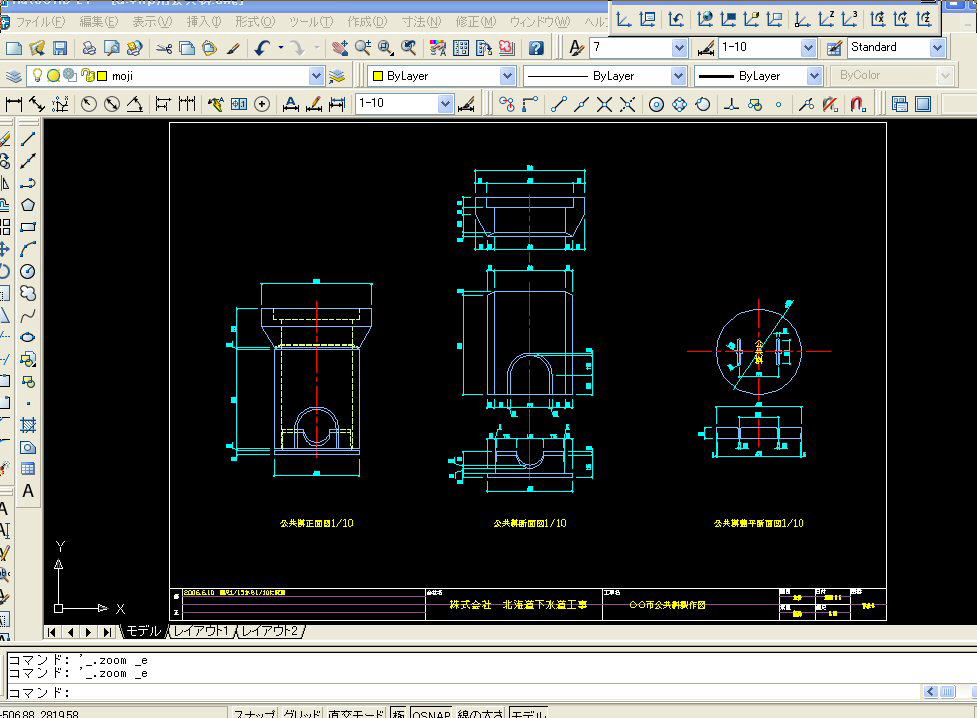
Task: Save the drawing with the floppy icon
Action: (x=60, y=48)
